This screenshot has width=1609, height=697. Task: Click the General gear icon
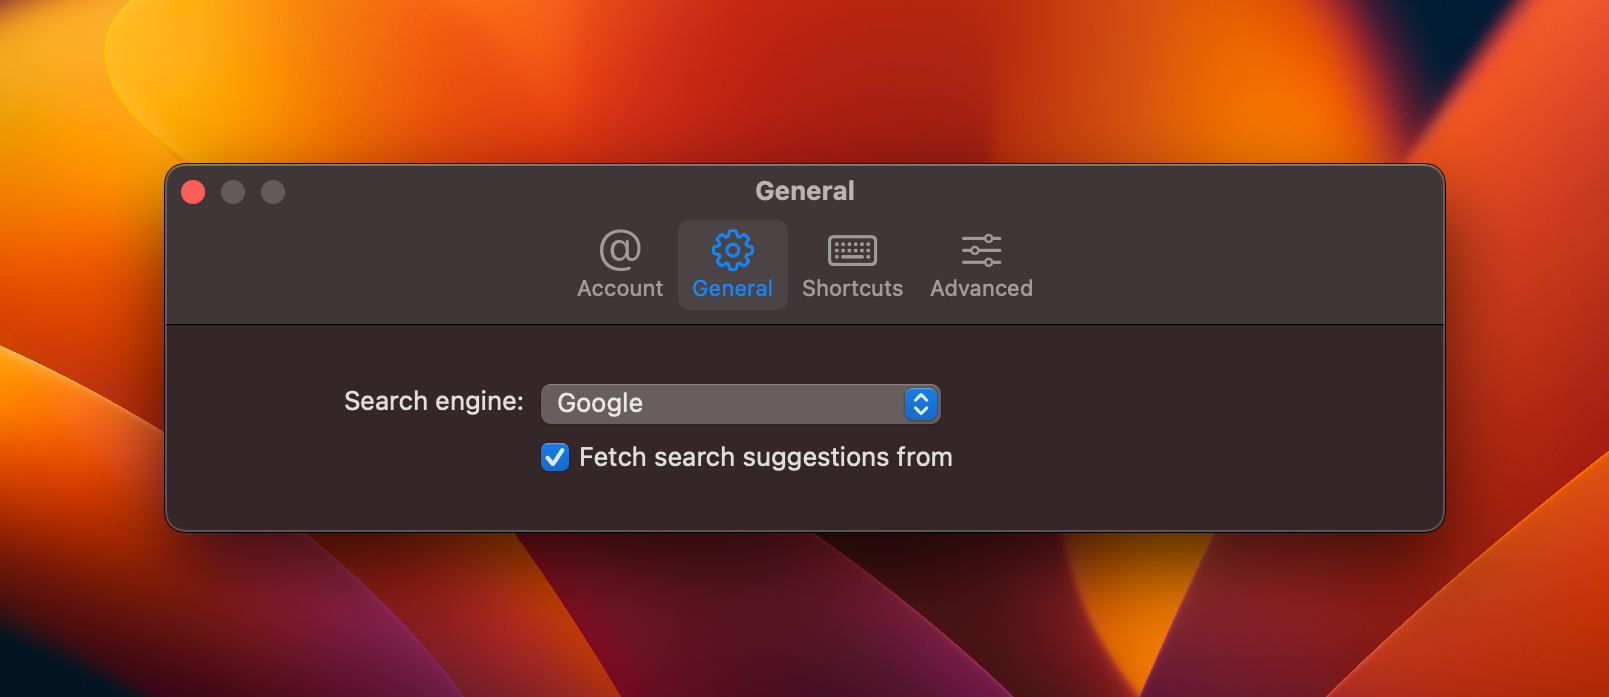(x=732, y=250)
